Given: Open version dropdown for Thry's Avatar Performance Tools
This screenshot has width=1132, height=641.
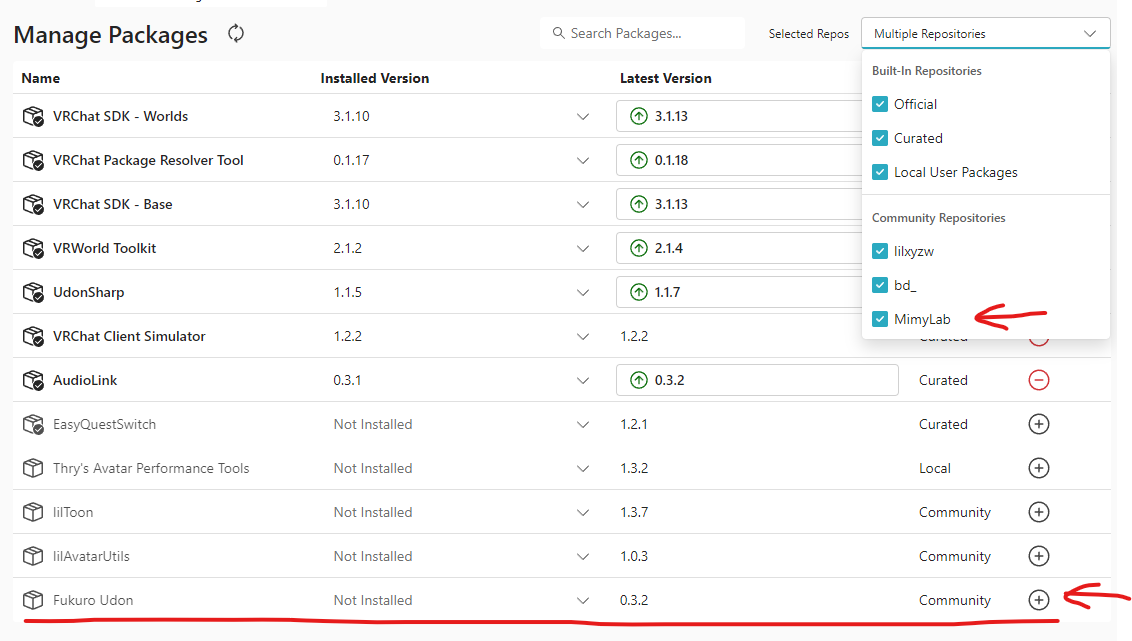Looking at the screenshot, I should 583,468.
